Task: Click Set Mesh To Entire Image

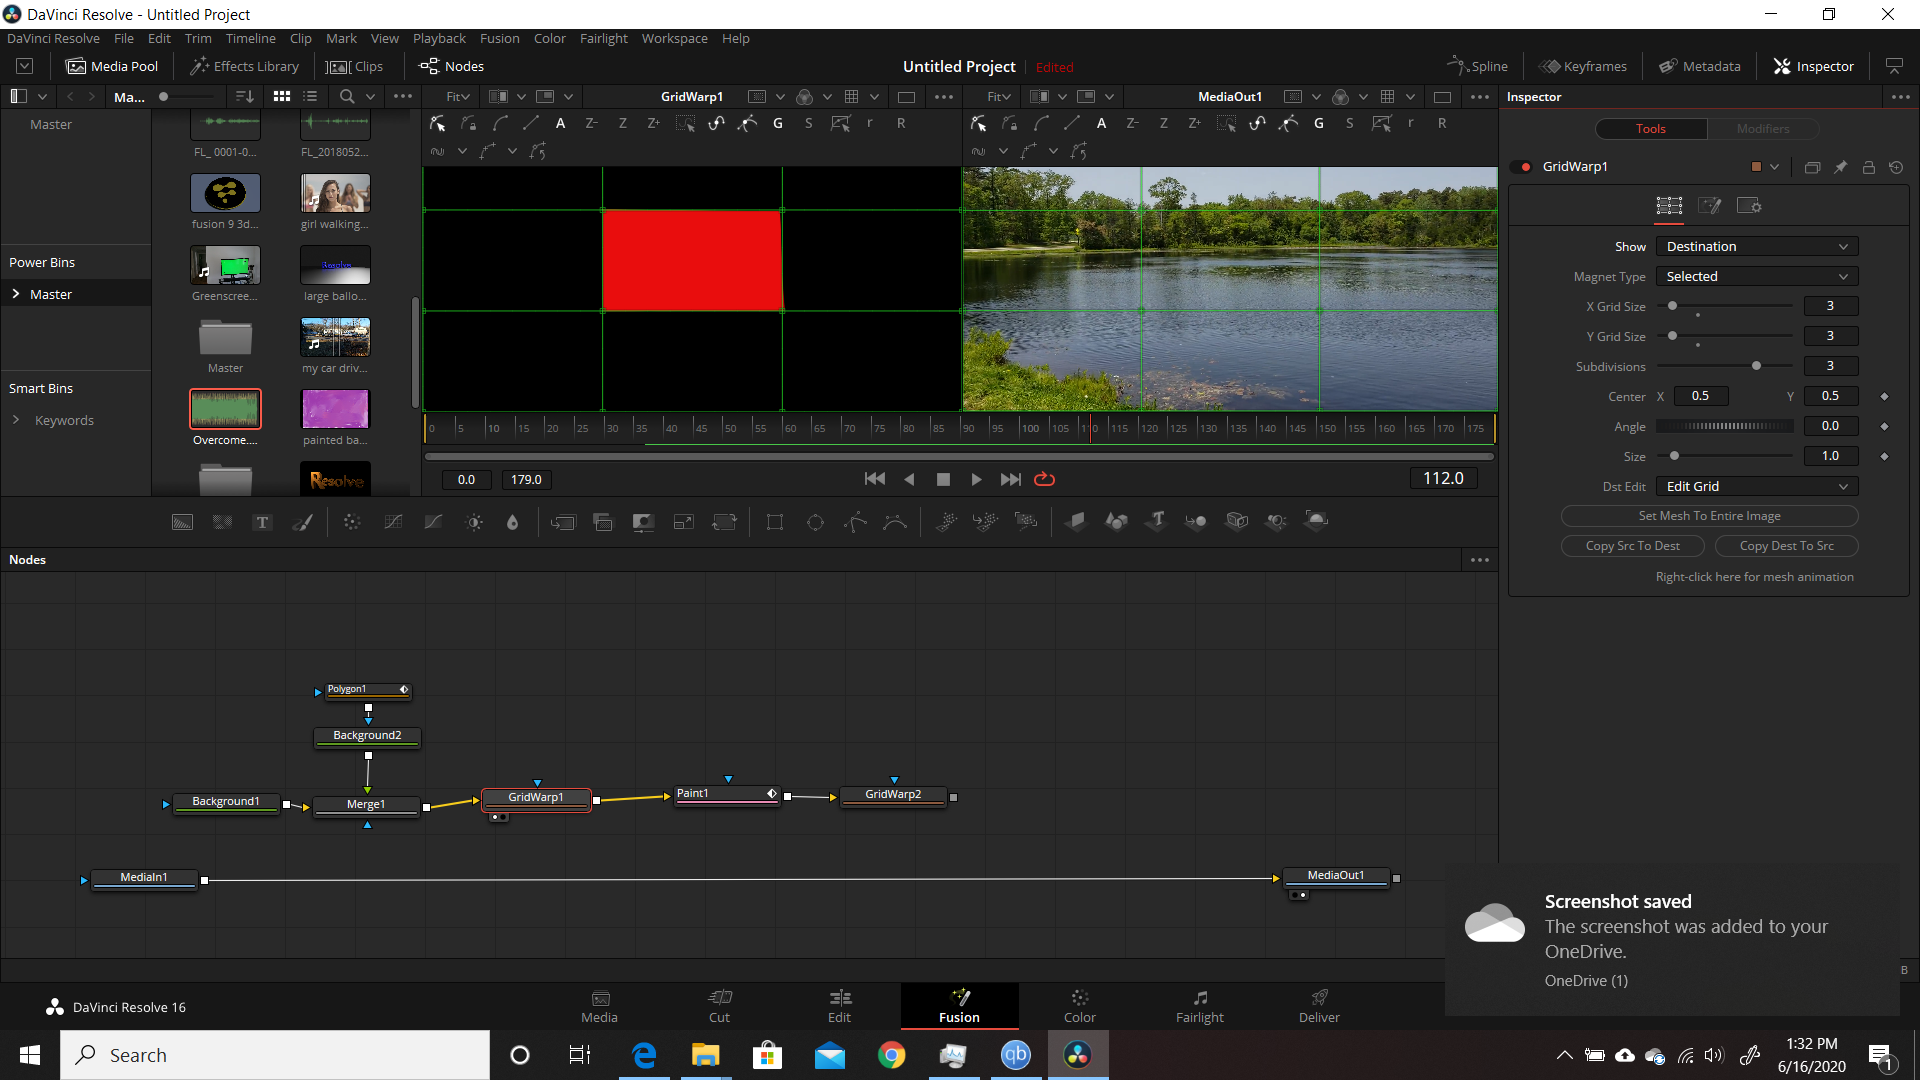Action: [x=1709, y=516]
